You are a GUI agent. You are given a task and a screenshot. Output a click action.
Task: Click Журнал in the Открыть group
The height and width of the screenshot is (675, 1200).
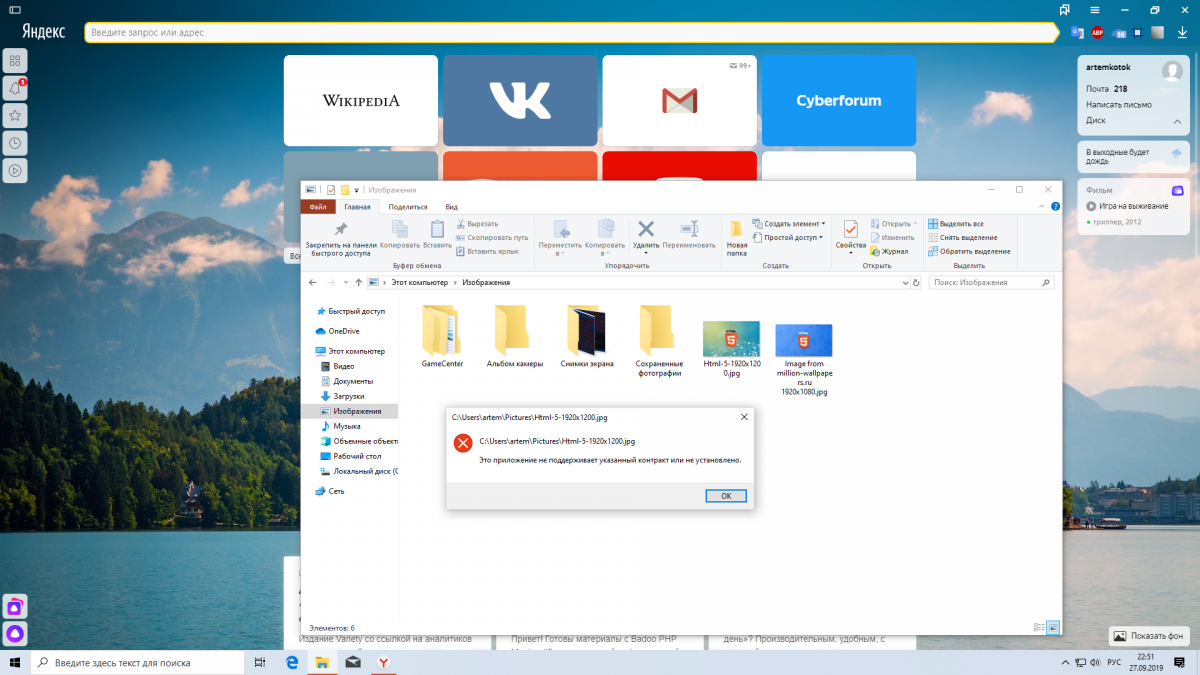tap(889, 251)
